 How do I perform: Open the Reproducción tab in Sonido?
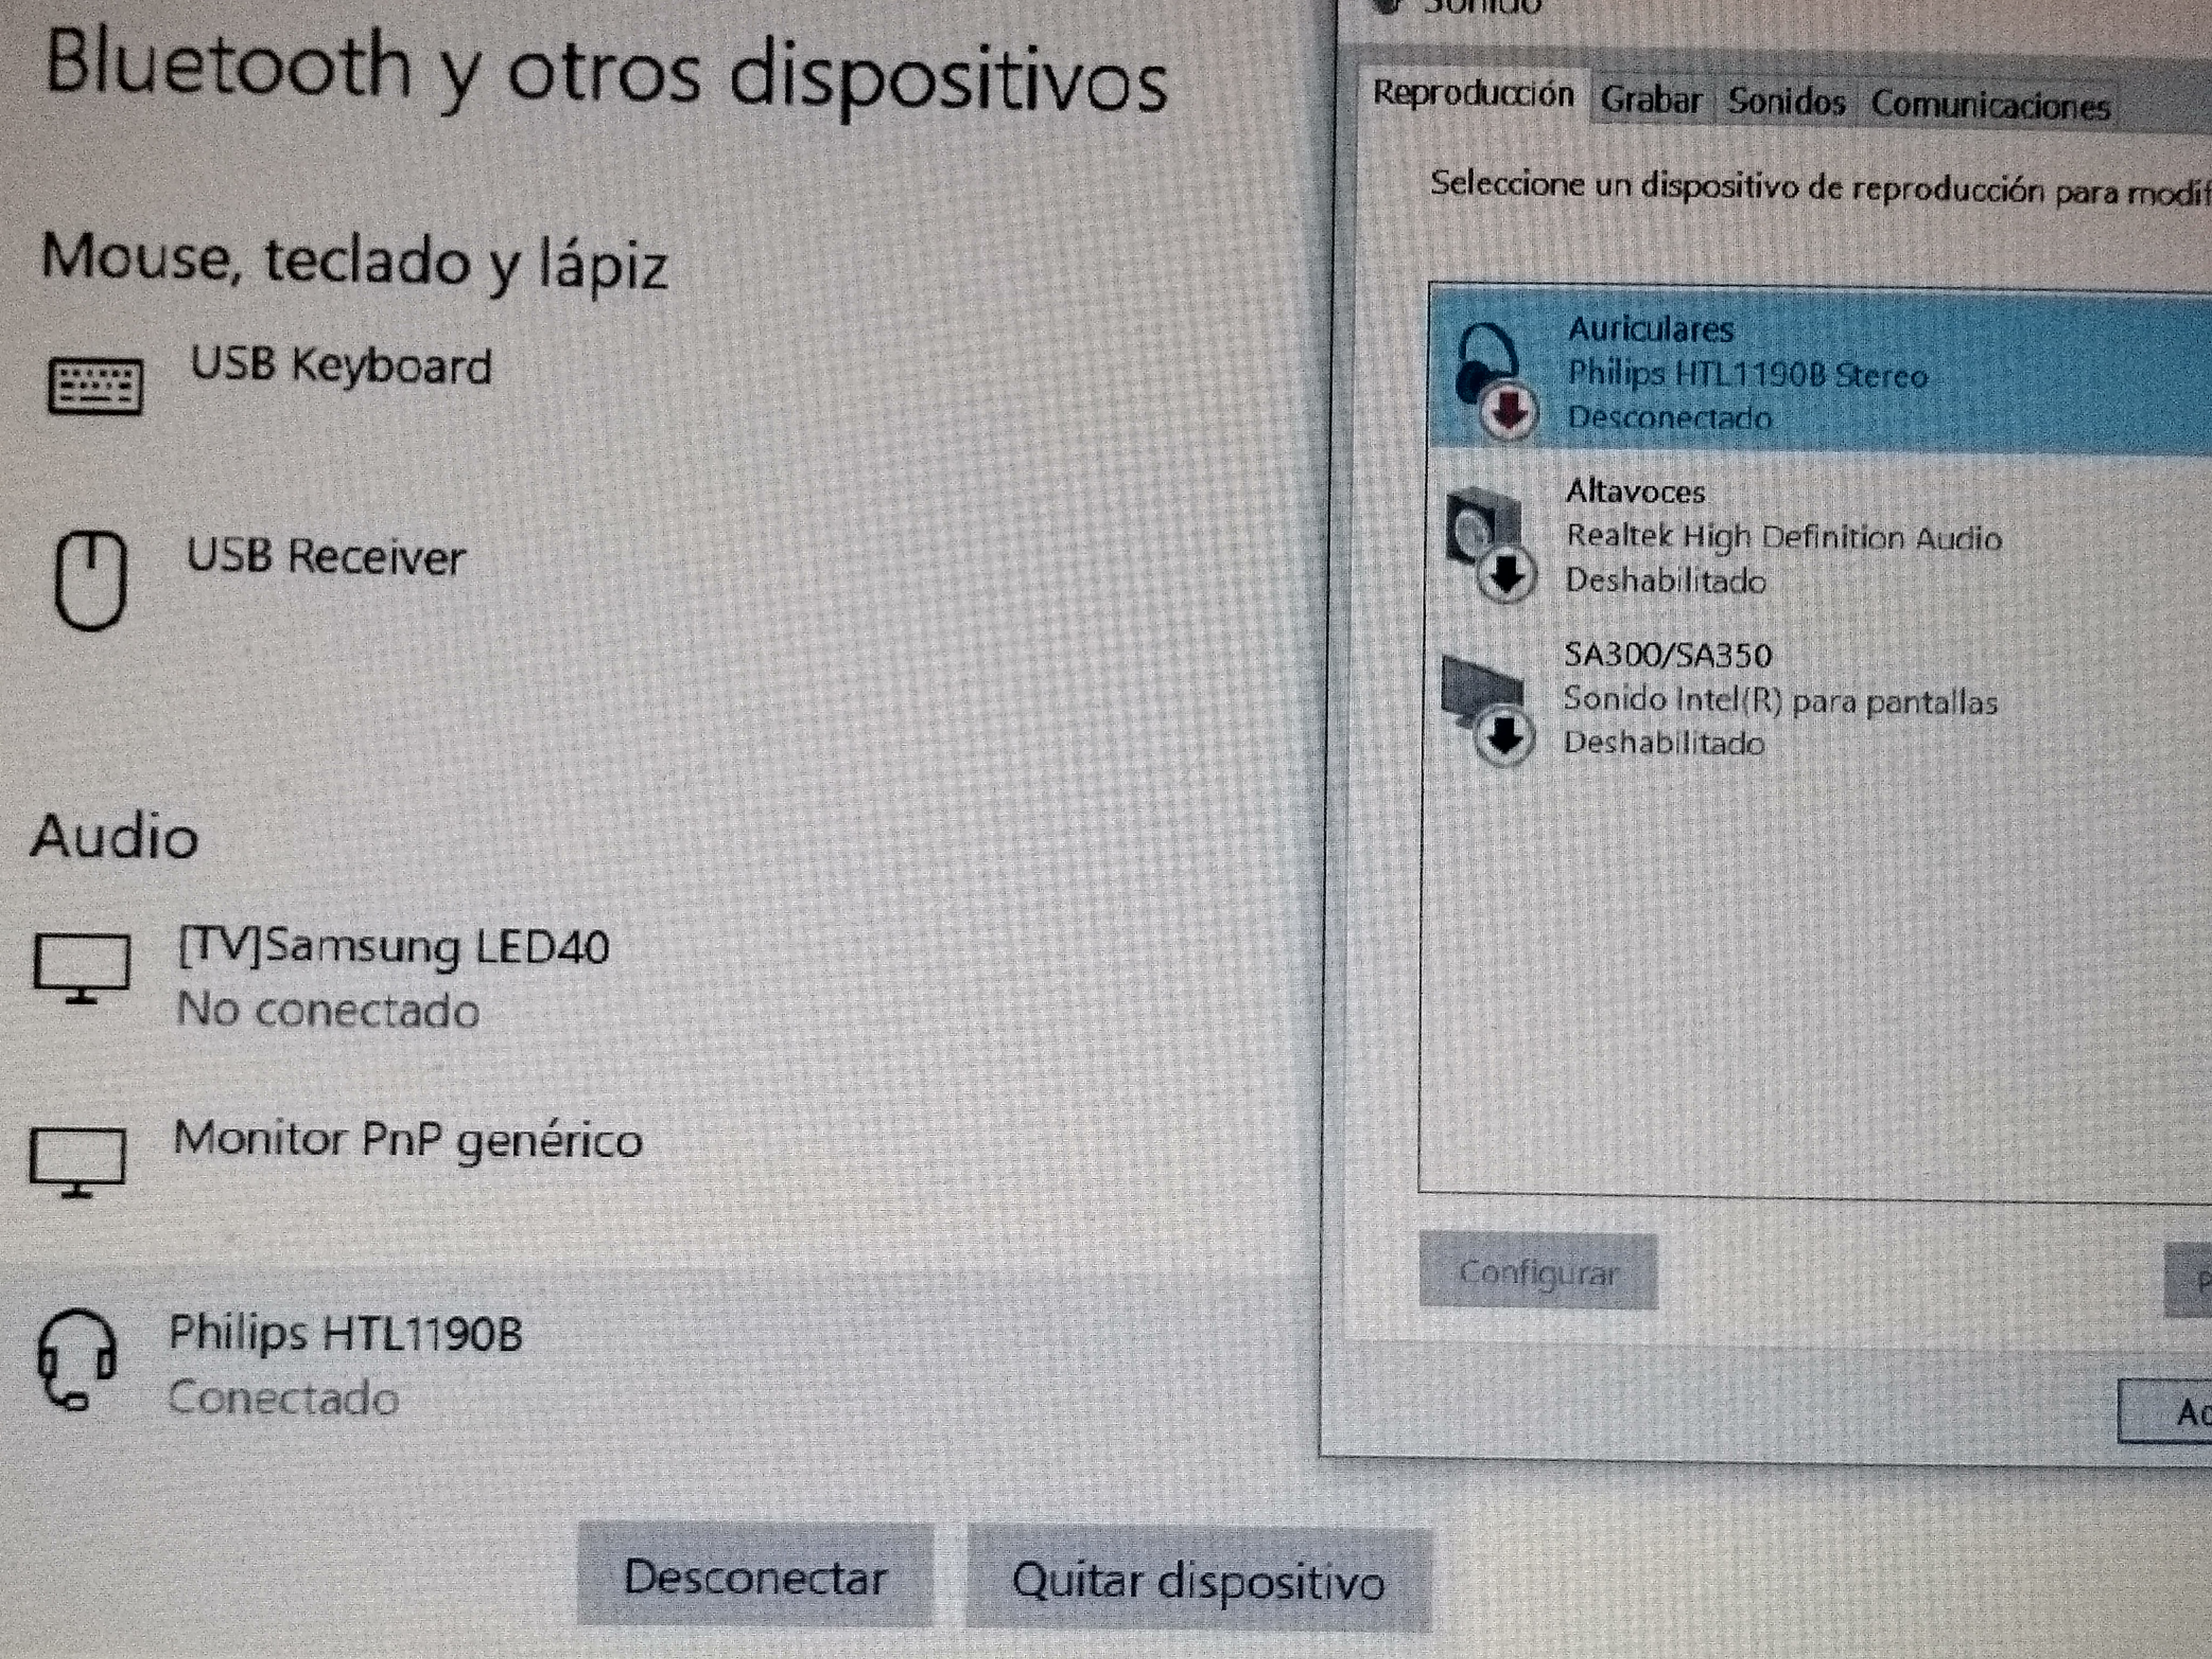pos(1473,94)
